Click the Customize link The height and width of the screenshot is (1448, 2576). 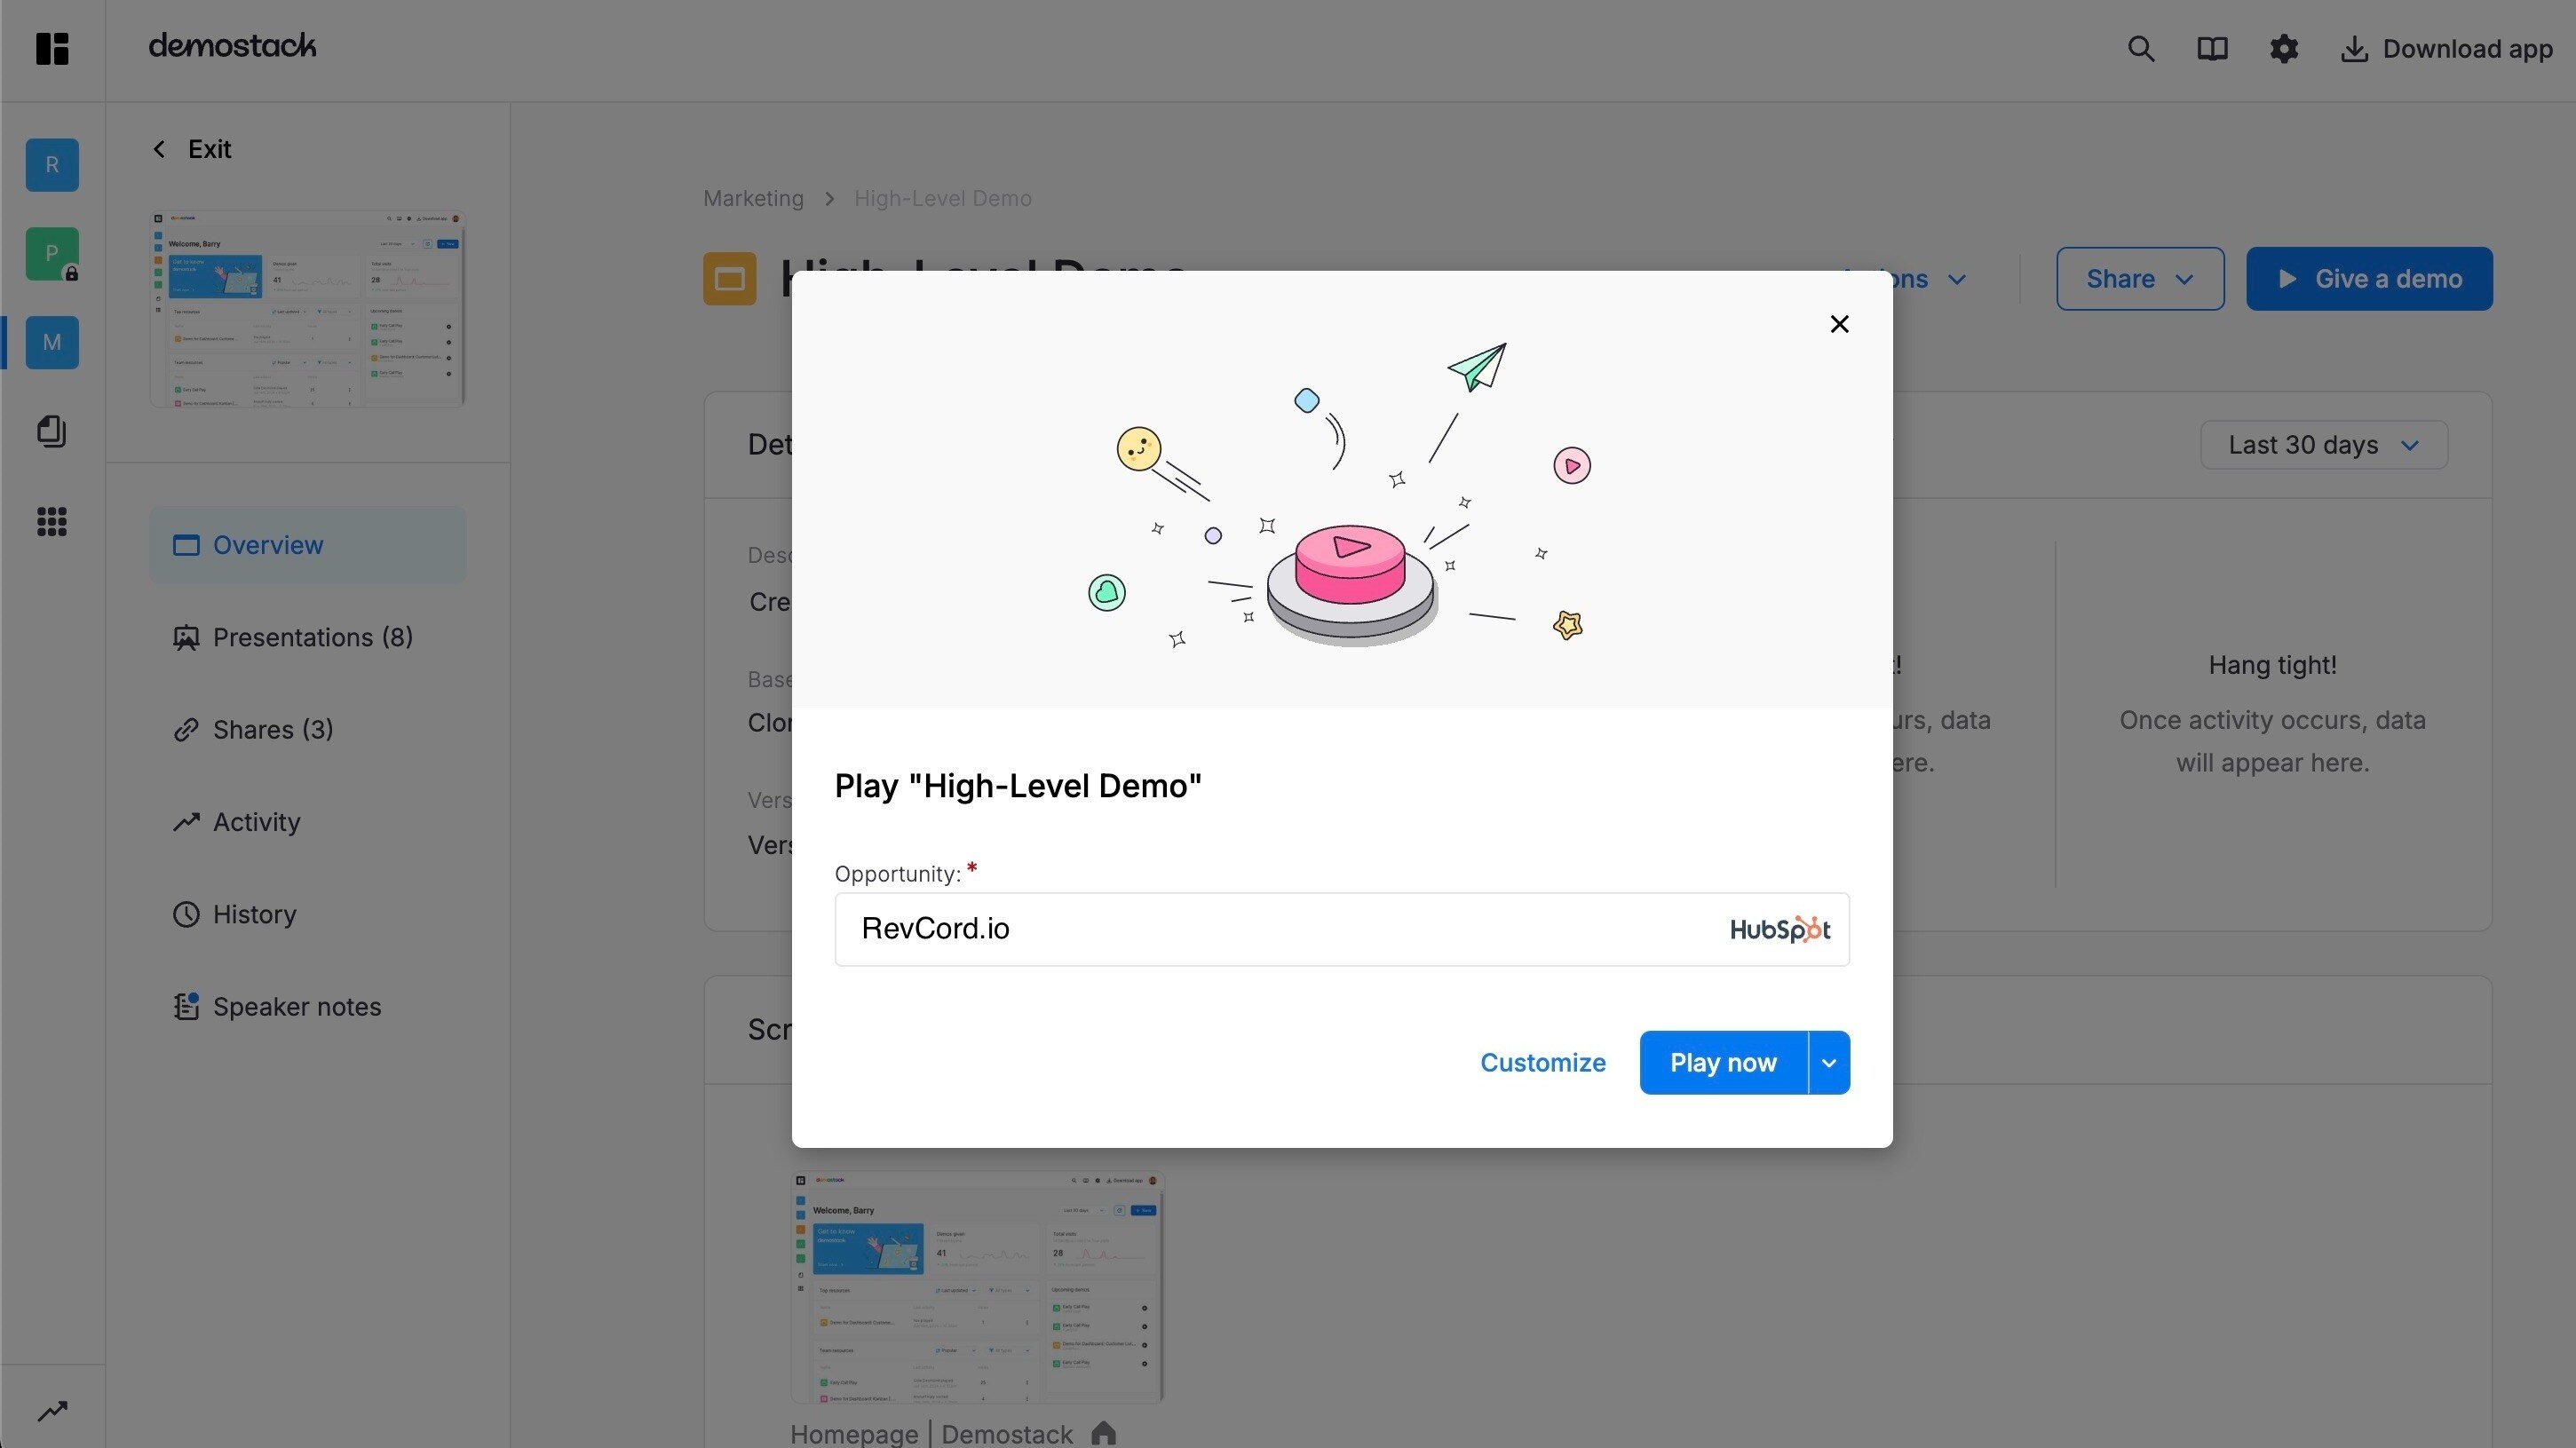tap(1542, 1062)
